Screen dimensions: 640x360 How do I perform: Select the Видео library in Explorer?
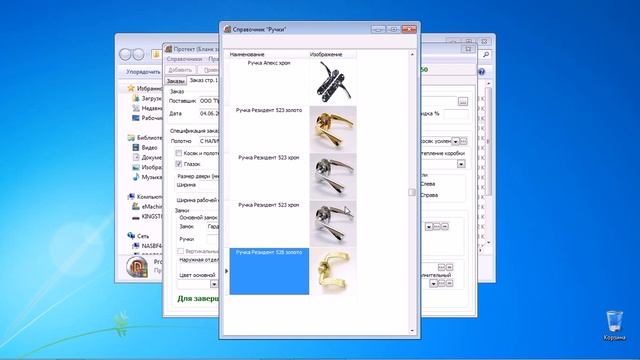(145, 147)
